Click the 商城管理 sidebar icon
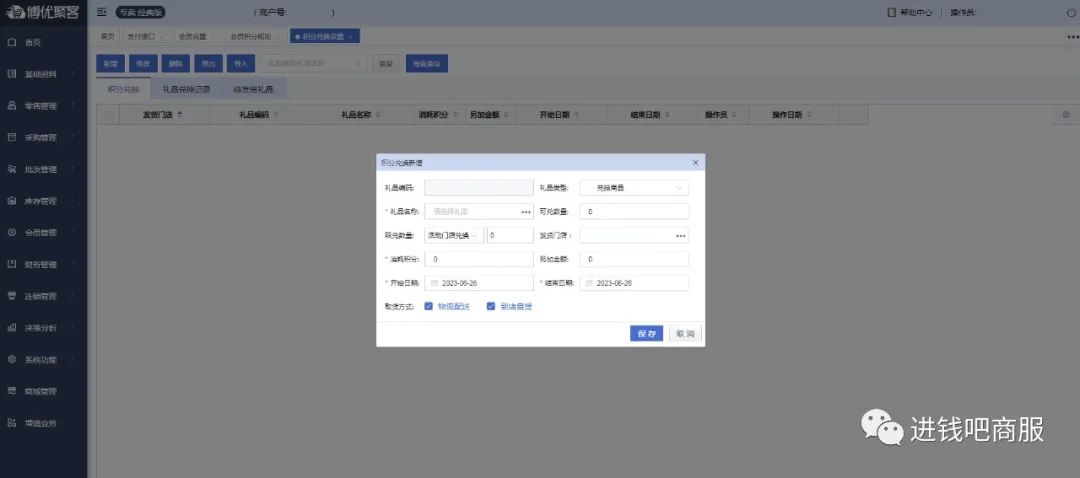Screen dimensions: 1080x478 [x=12, y=391]
